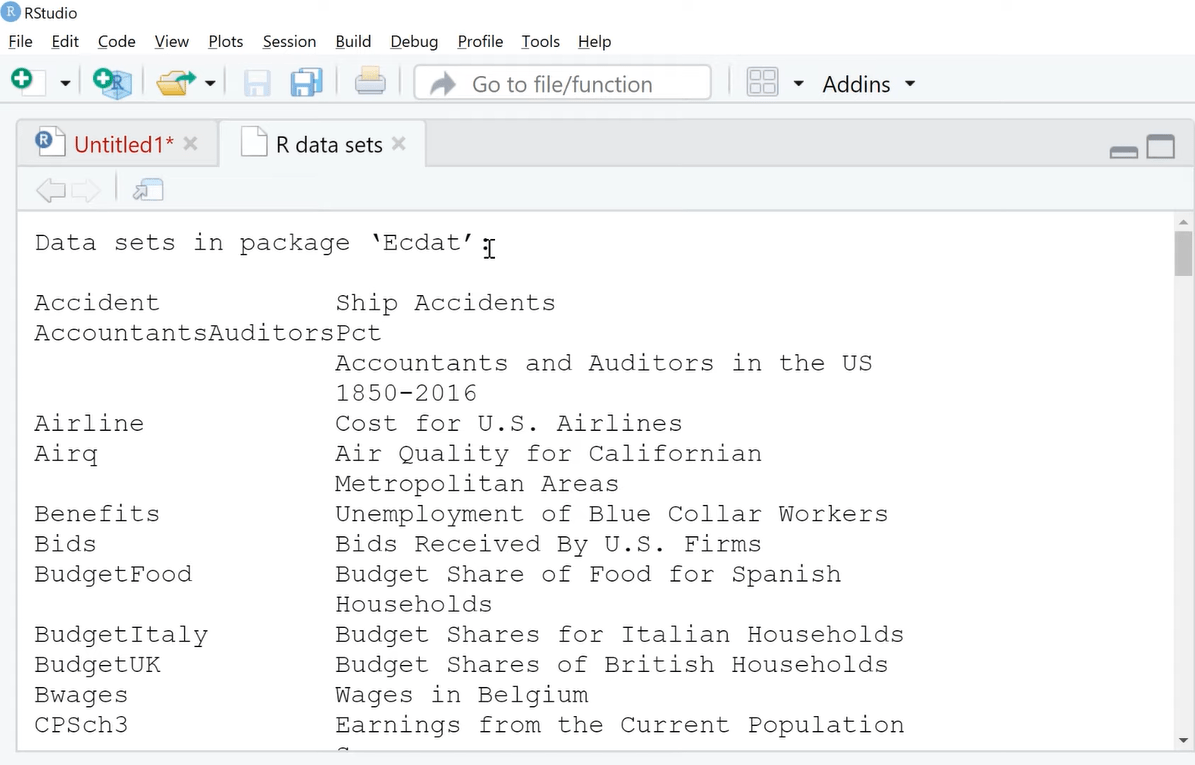The height and width of the screenshot is (765, 1195).
Task: Click the workspace panes grid icon
Action: (762, 82)
